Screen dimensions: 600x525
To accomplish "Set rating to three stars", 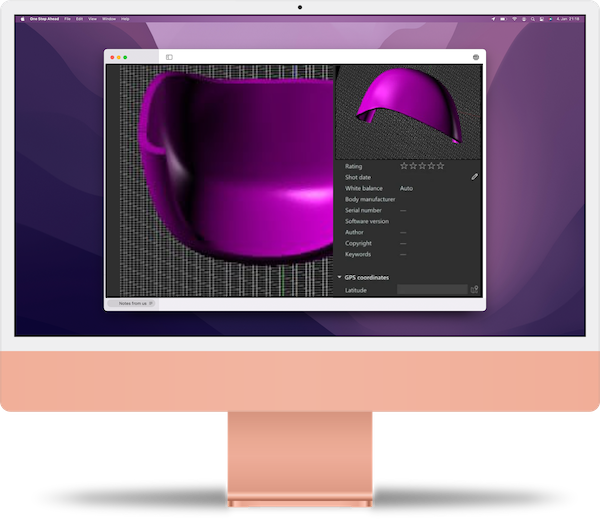I will pos(422,166).
